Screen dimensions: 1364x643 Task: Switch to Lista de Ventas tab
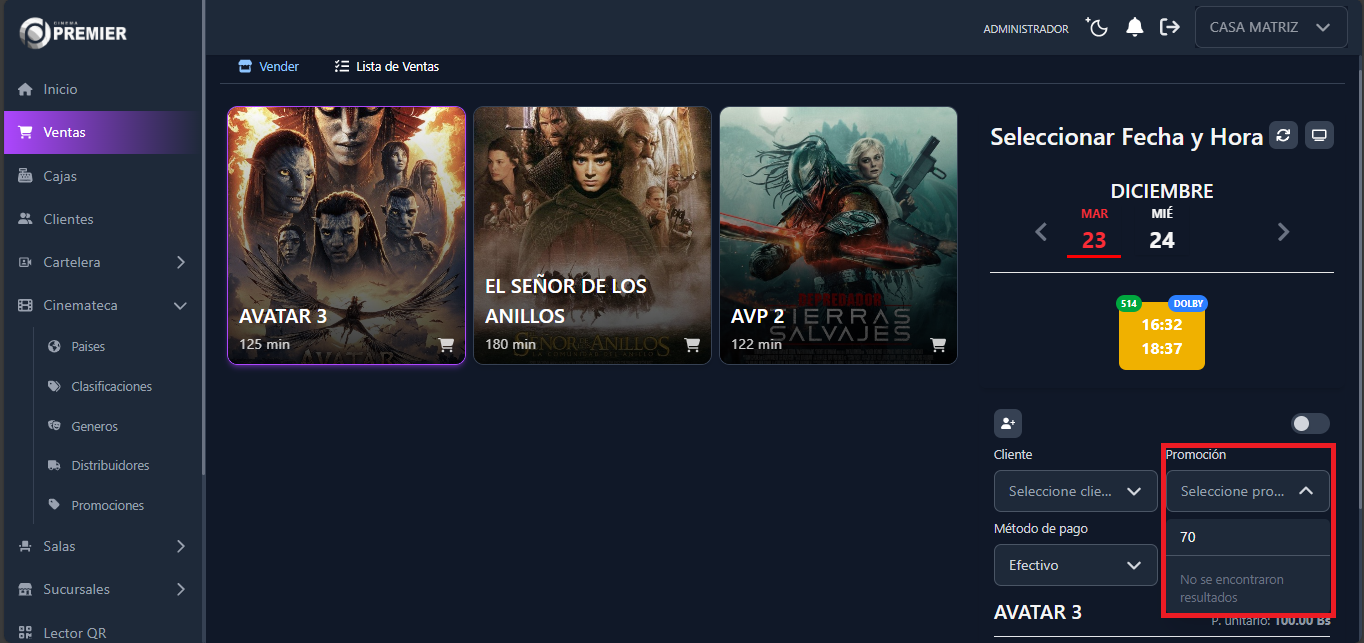[387, 67]
